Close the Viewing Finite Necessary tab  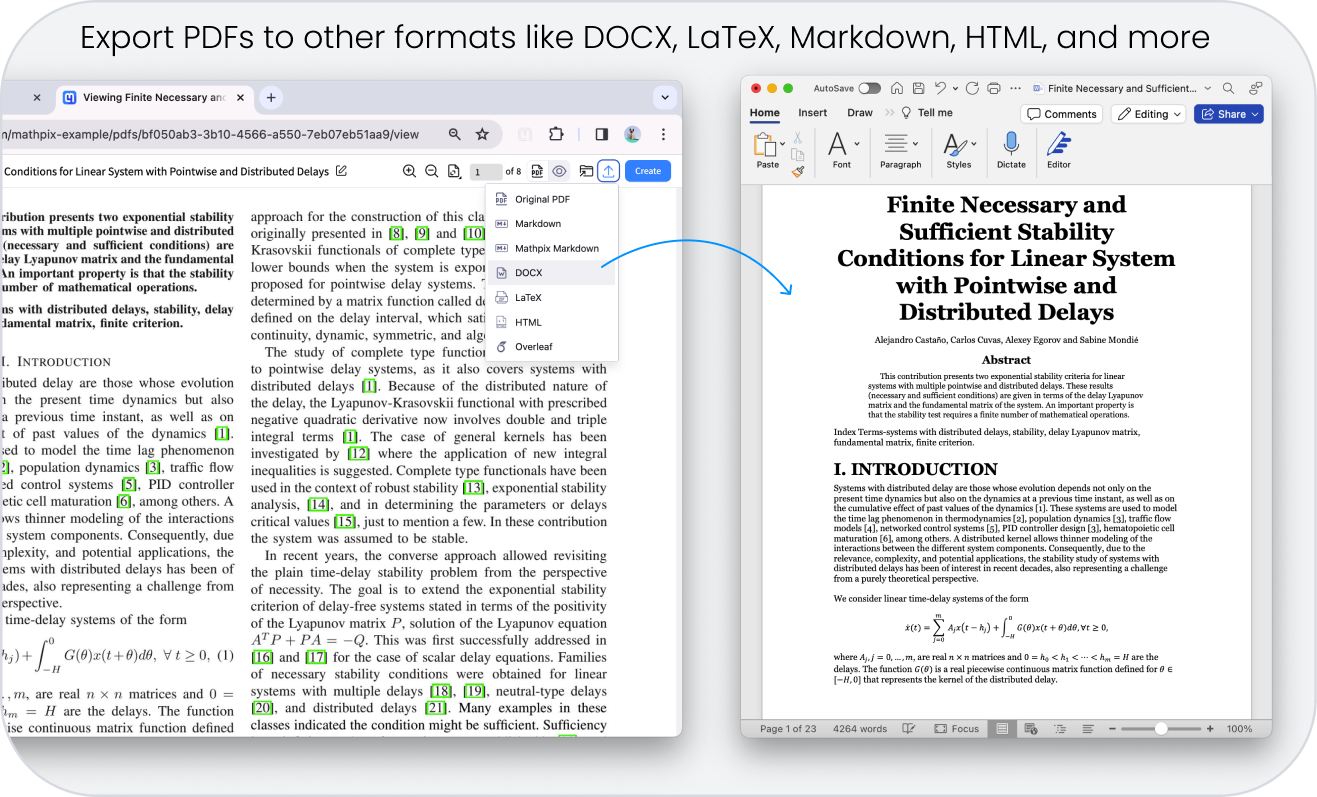point(238,98)
